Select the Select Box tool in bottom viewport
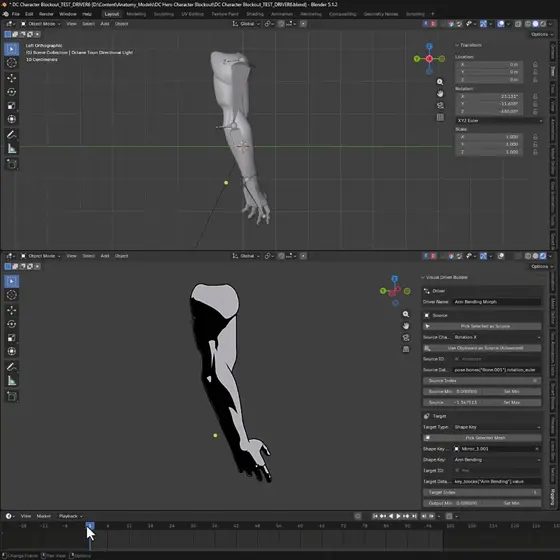The height and width of the screenshot is (560, 560). (11, 281)
